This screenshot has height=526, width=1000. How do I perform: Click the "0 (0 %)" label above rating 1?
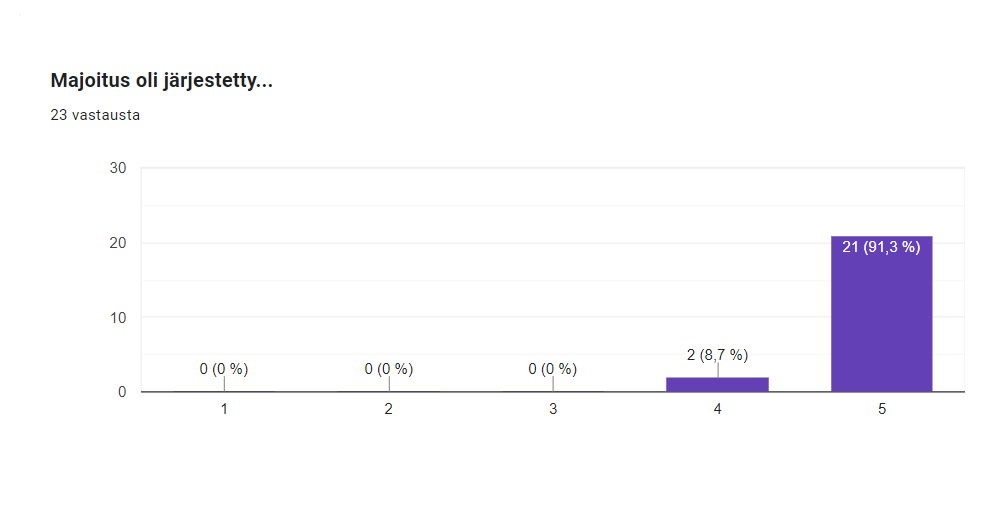[x=224, y=369]
